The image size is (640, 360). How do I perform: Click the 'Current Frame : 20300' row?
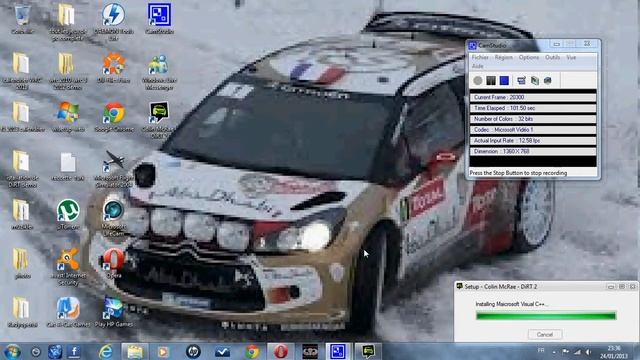tap(533, 98)
